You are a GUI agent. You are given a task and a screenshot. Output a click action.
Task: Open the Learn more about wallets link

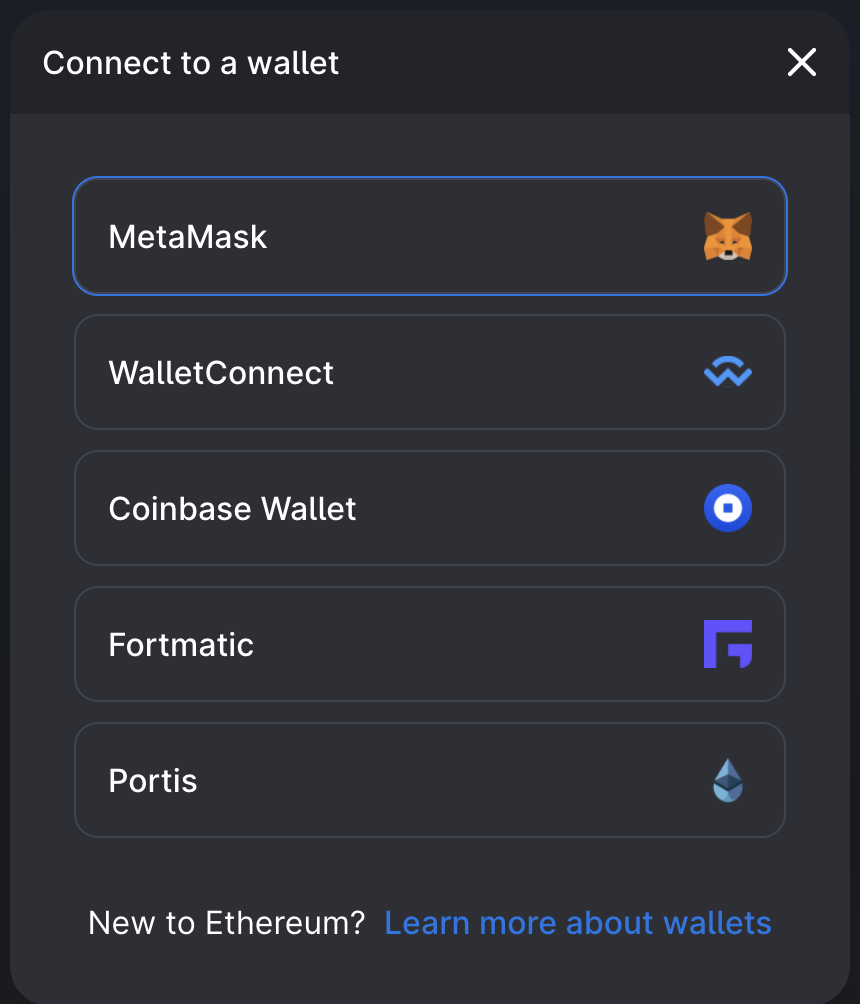pos(578,923)
